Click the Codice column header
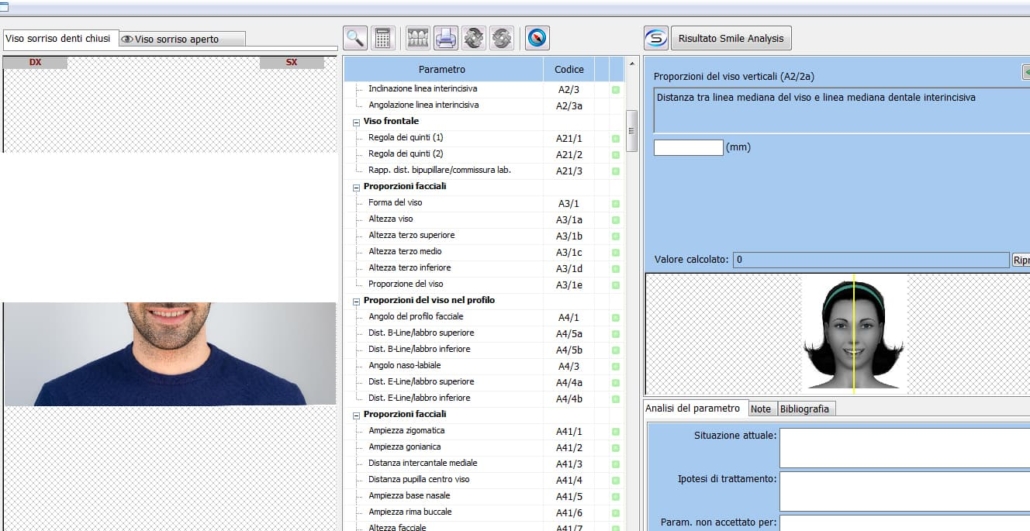This screenshot has height=531, width=1030. (569, 69)
